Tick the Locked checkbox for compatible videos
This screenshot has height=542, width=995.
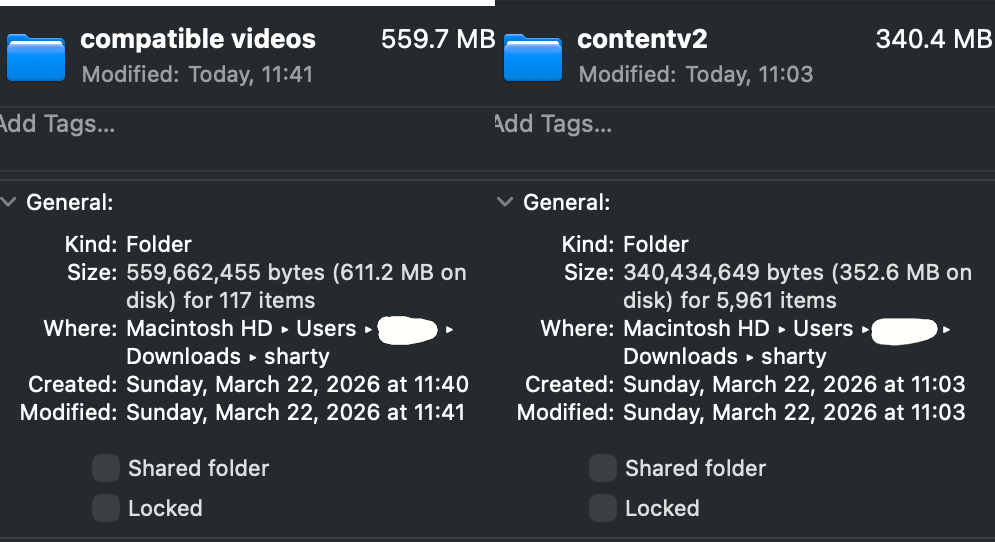click(x=106, y=508)
